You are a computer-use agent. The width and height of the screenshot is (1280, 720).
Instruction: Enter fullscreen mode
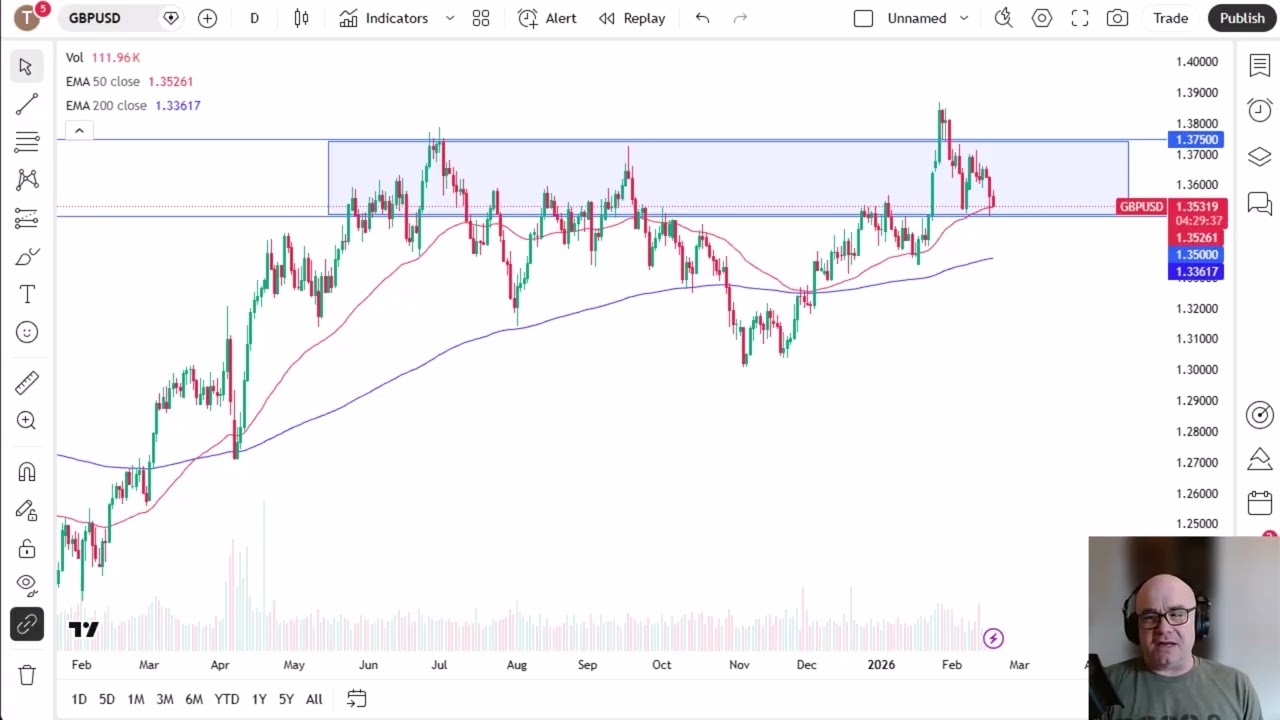1080,18
